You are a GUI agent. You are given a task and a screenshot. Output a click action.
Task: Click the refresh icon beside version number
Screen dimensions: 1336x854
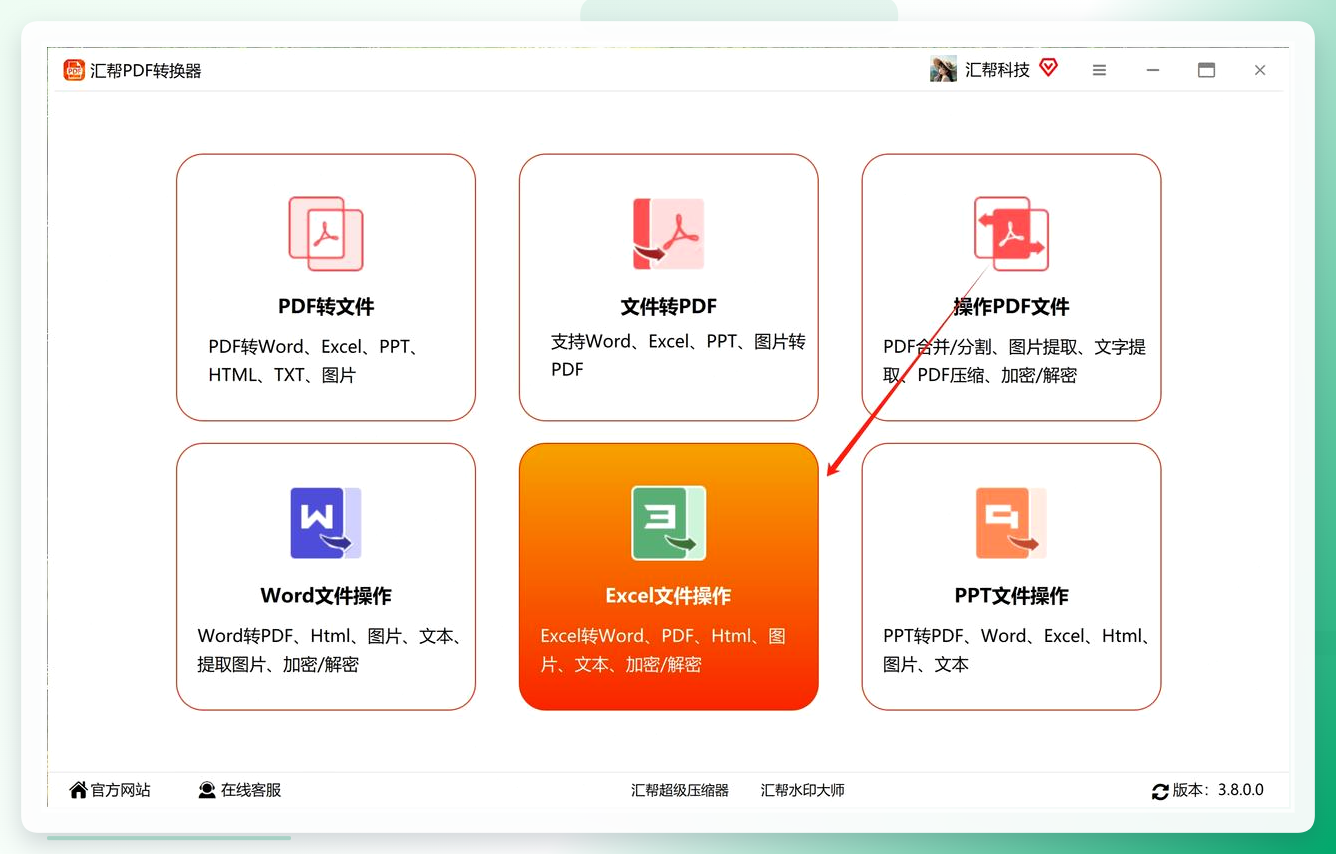coord(1160,791)
